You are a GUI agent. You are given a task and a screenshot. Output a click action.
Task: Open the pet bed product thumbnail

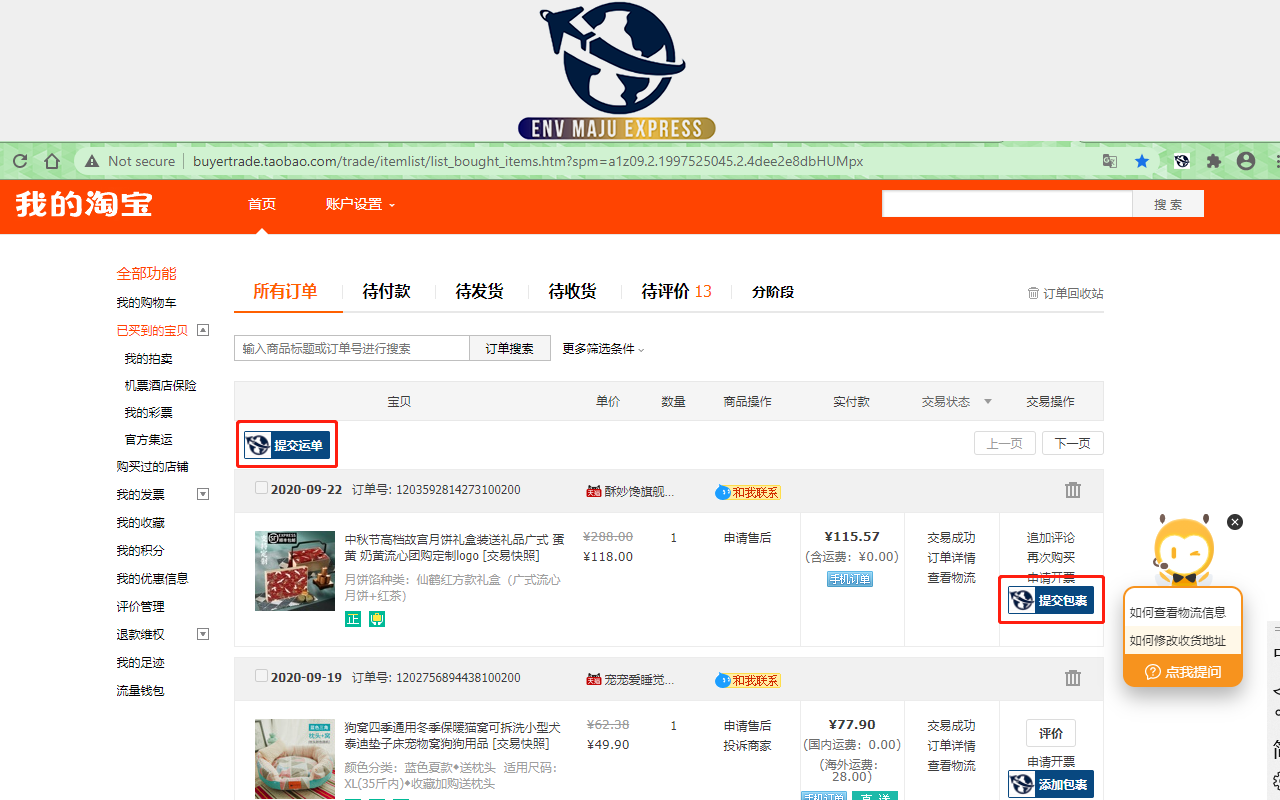295,759
